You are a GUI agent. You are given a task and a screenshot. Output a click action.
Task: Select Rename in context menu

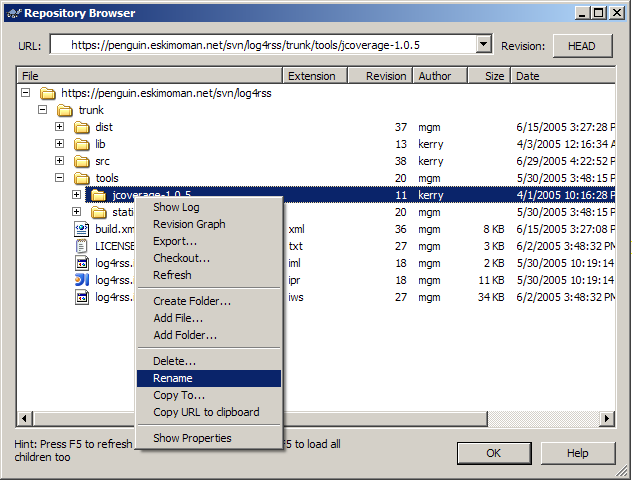click(209, 379)
